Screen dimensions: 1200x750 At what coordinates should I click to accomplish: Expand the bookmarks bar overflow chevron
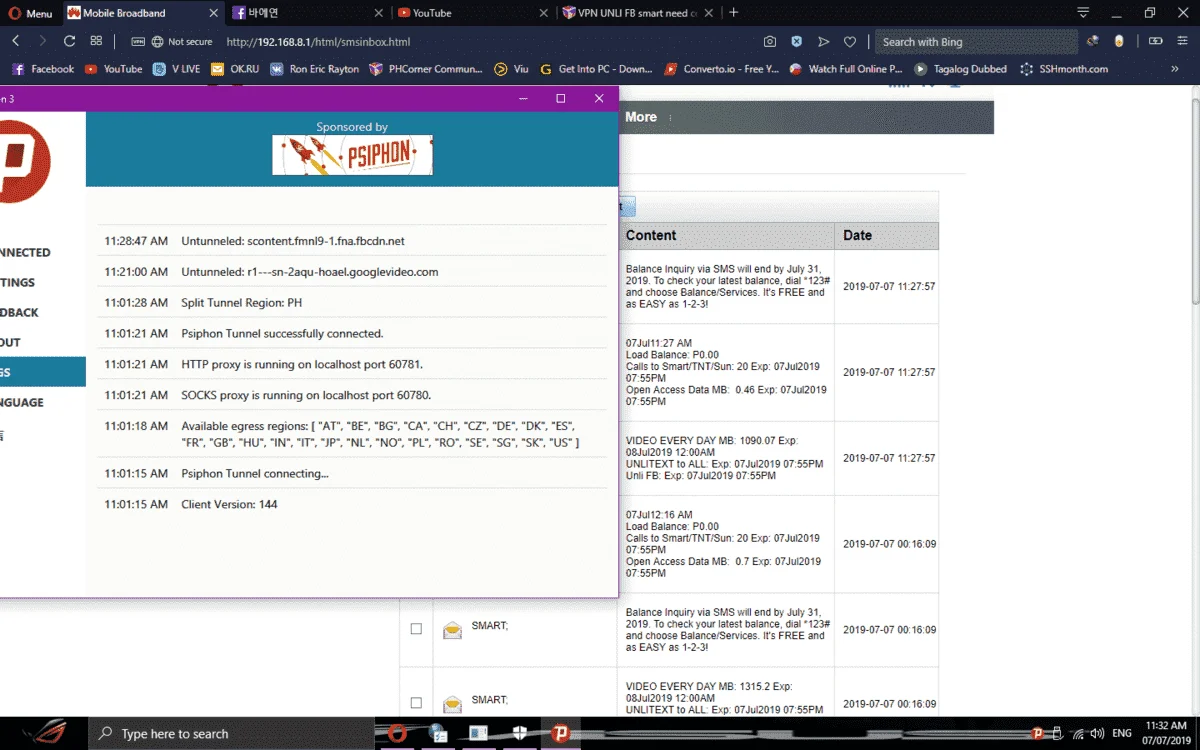1175,69
